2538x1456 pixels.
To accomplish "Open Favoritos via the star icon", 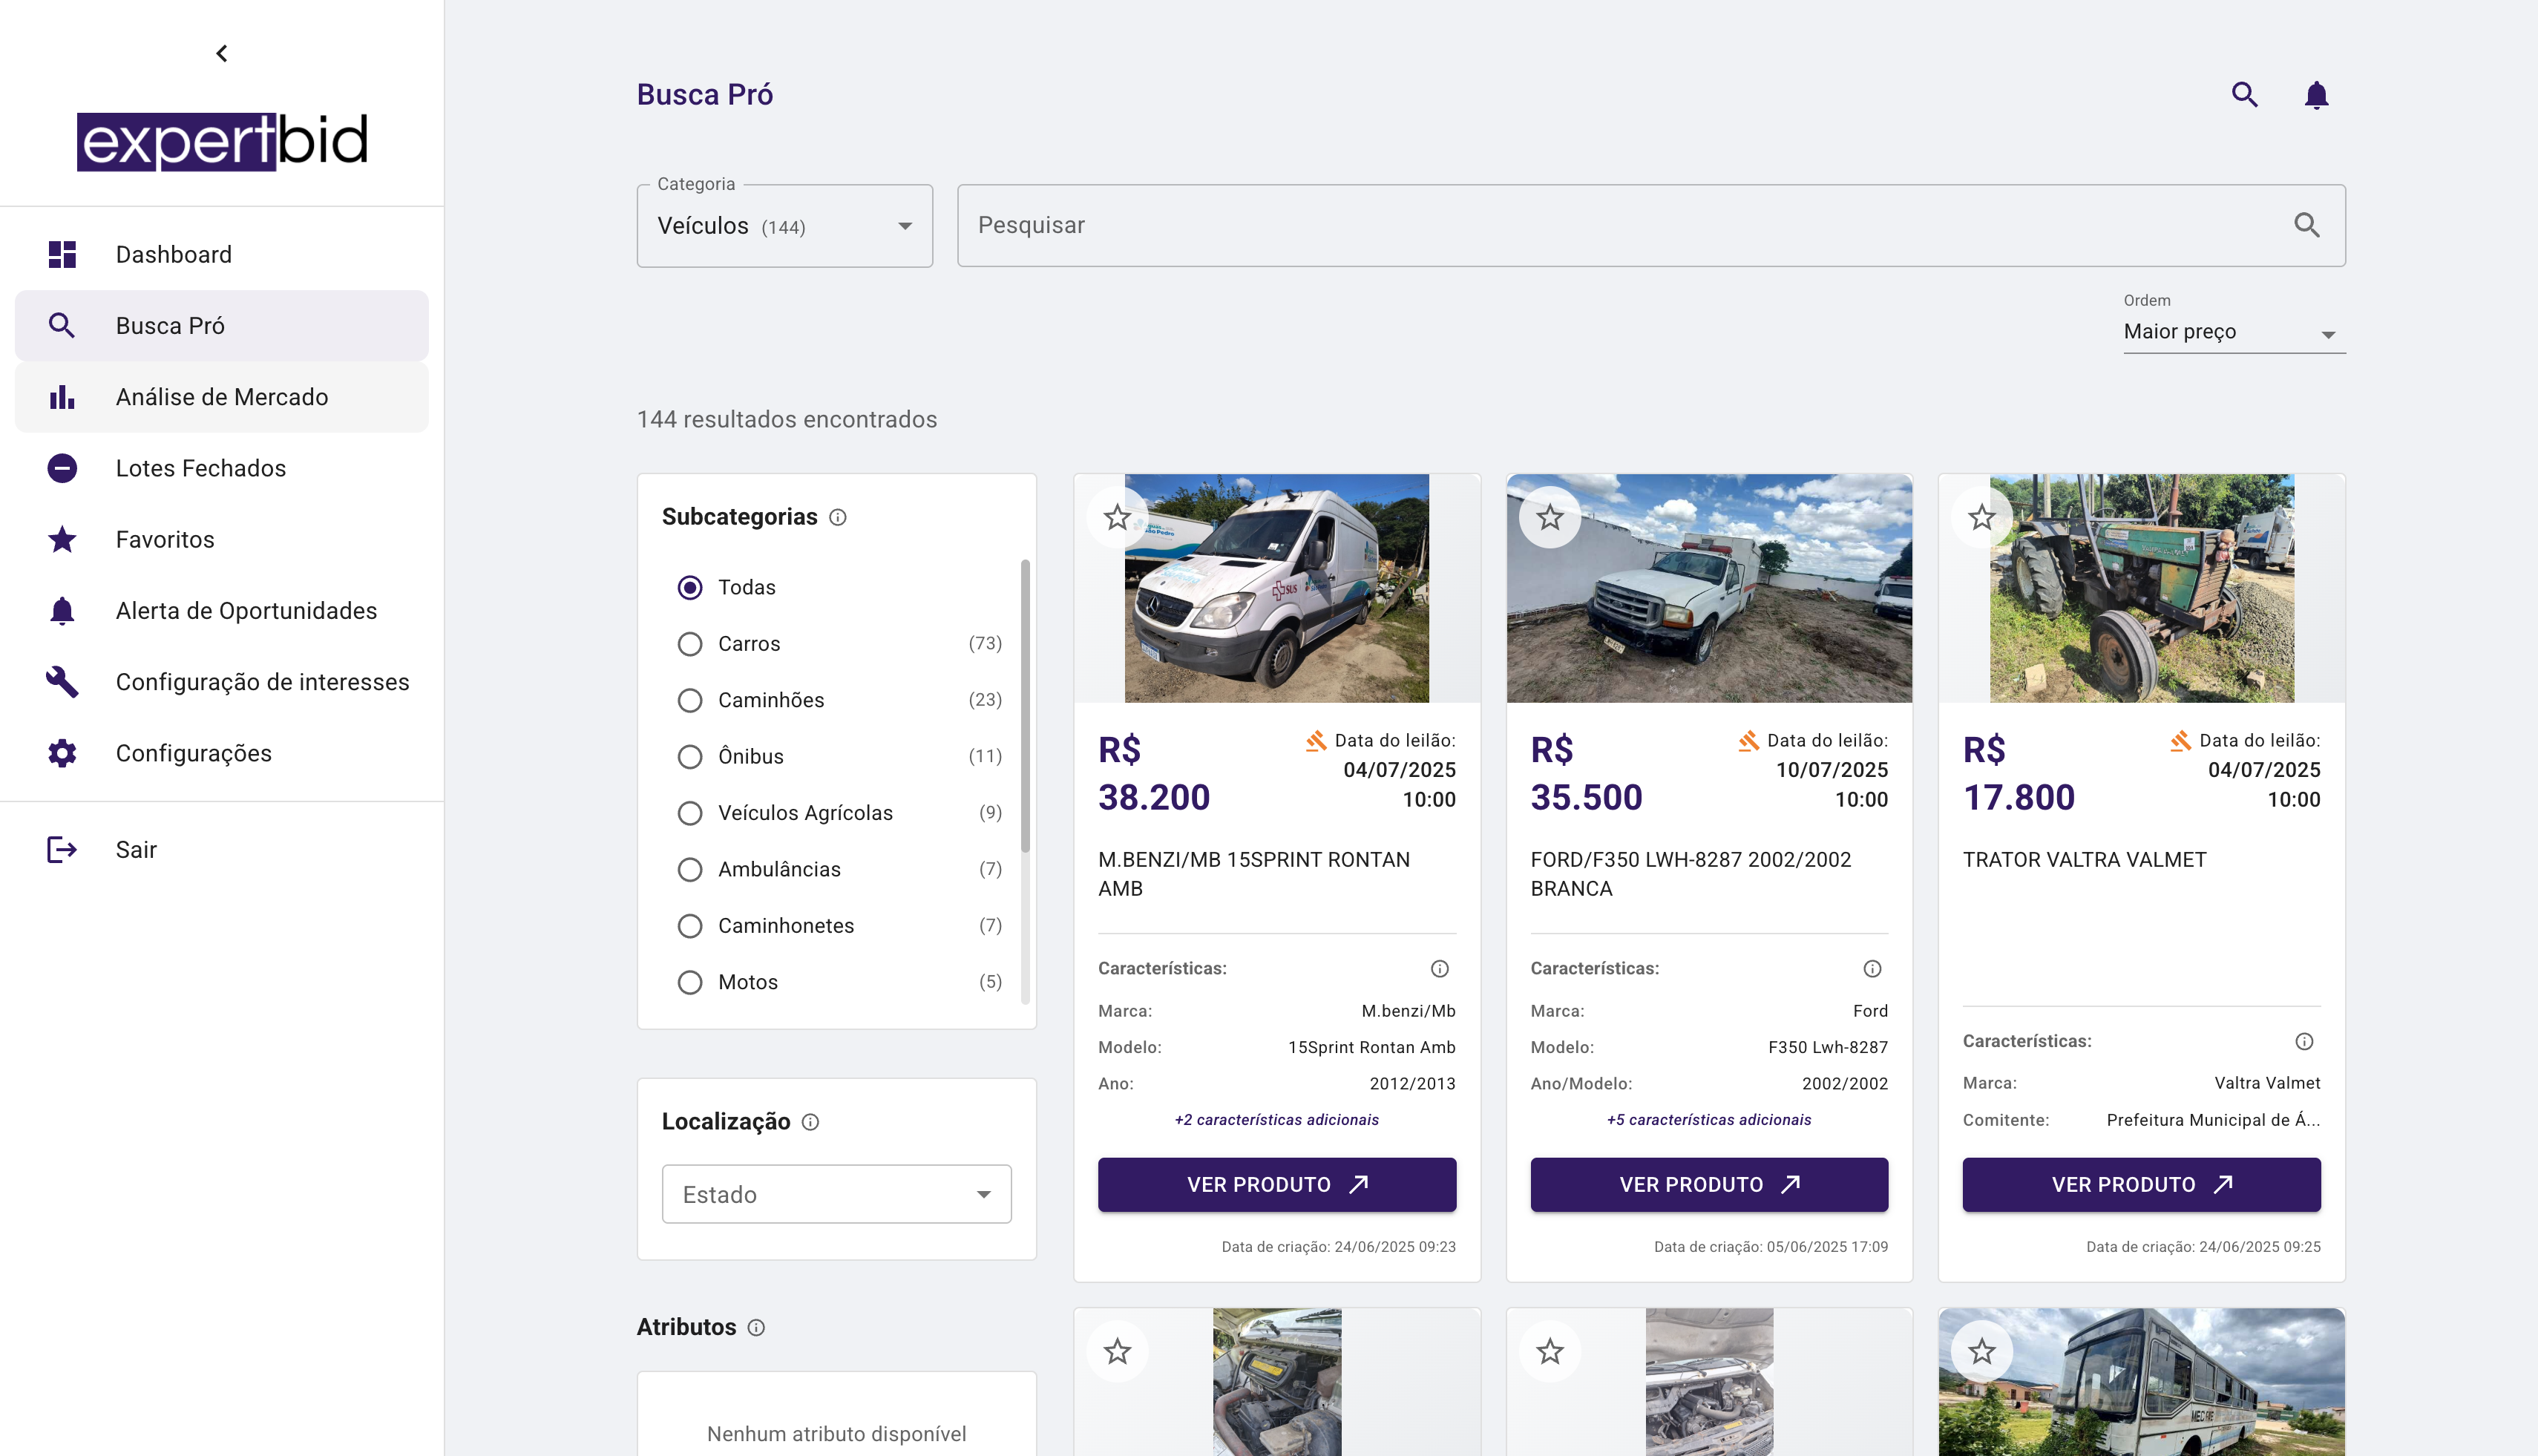I will tap(62, 539).
